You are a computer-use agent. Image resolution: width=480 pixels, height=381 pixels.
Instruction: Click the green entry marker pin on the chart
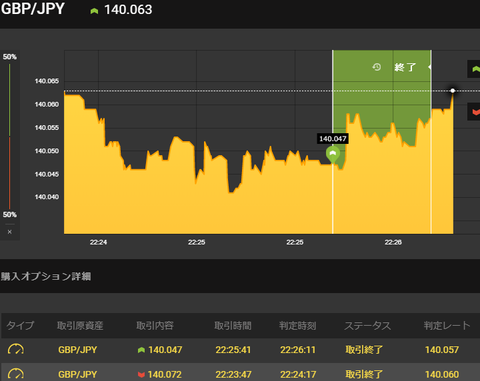point(333,154)
